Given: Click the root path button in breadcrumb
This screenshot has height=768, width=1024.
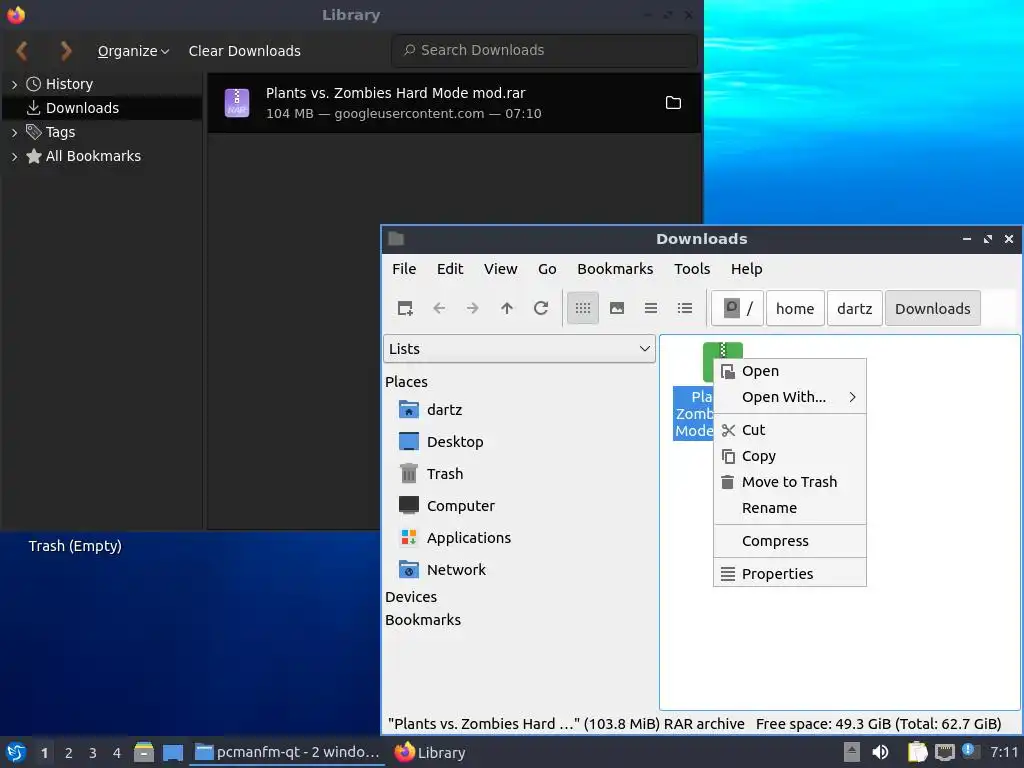Looking at the screenshot, I should pyautogui.click(x=737, y=308).
